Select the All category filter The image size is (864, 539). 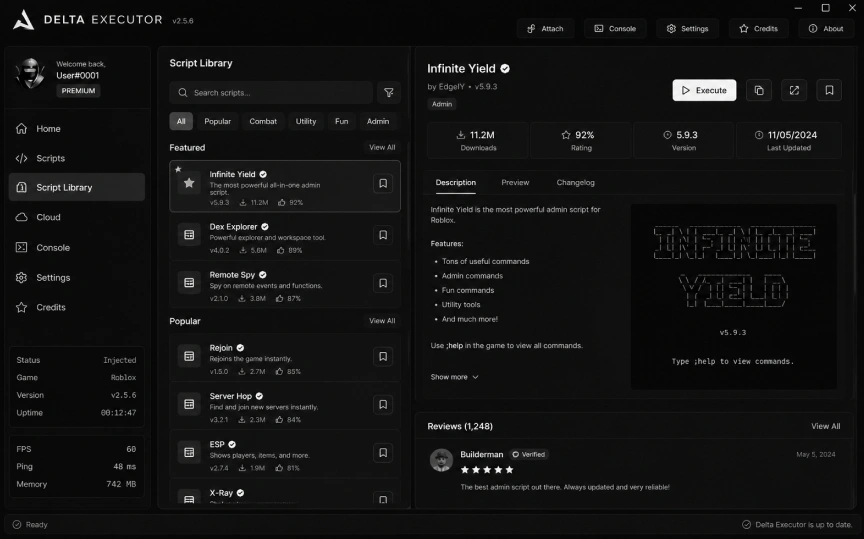(x=181, y=121)
